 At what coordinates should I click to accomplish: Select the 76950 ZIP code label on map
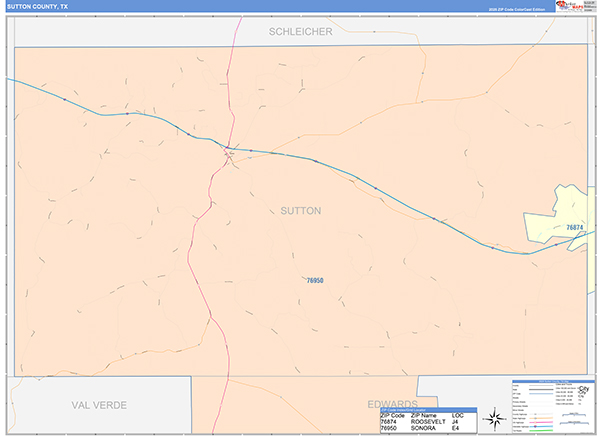315,280
